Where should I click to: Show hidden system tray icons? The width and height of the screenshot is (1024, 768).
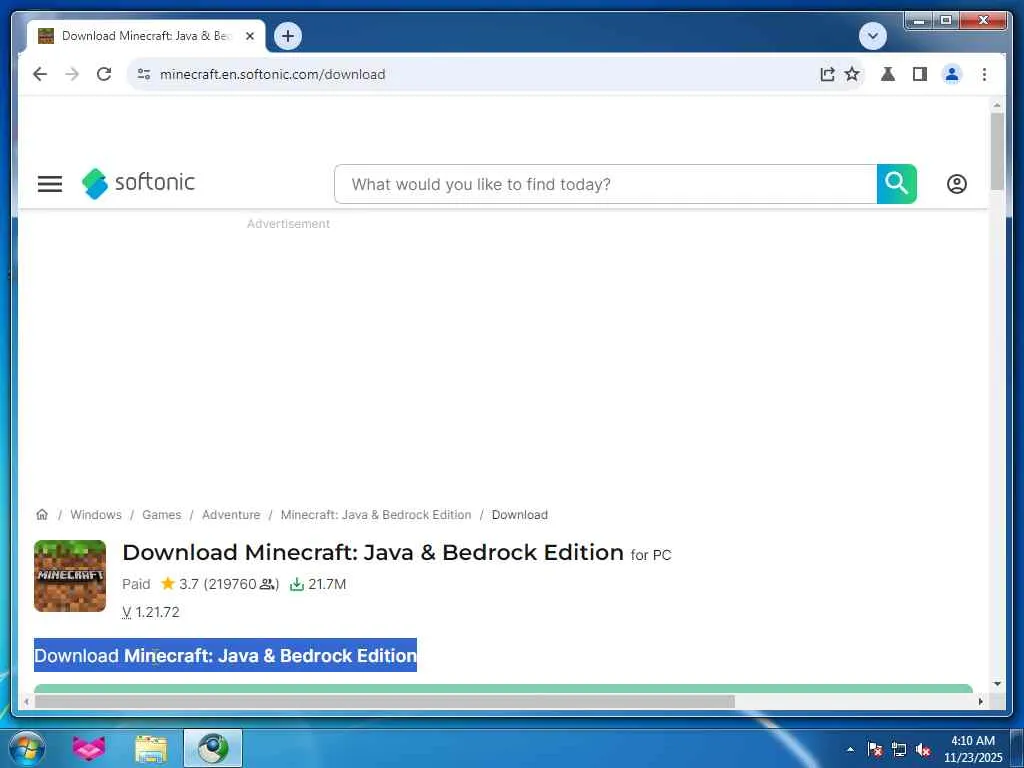(x=850, y=749)
